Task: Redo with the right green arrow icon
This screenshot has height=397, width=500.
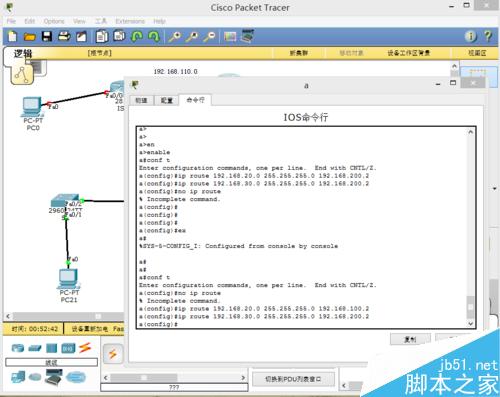Action: click(154, 36)
